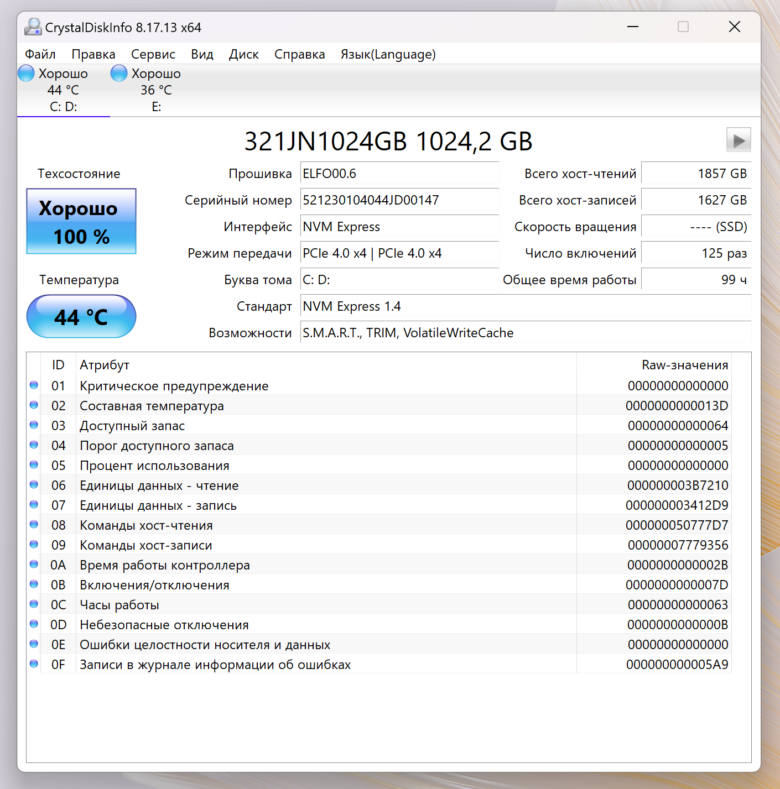Viewport: 780px width, 789px height.
Task: Select row 0C Часы работы
Action: pos(379,605)
